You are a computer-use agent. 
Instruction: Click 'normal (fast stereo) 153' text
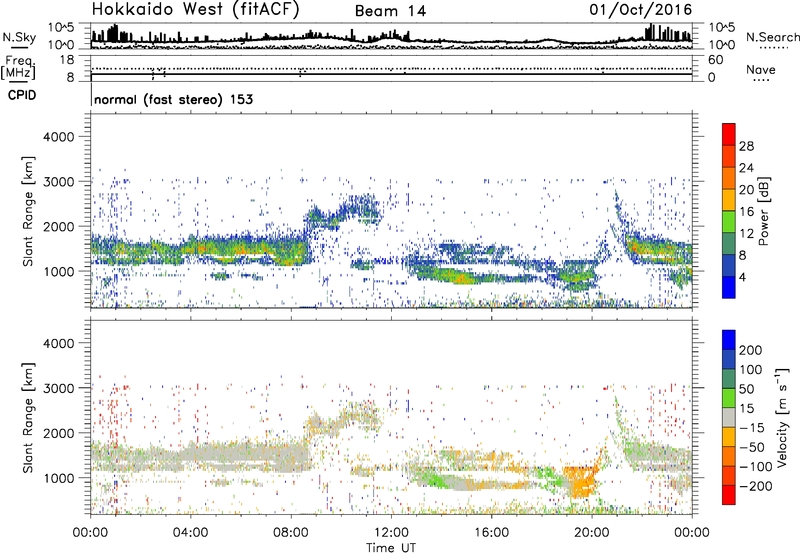173,100
